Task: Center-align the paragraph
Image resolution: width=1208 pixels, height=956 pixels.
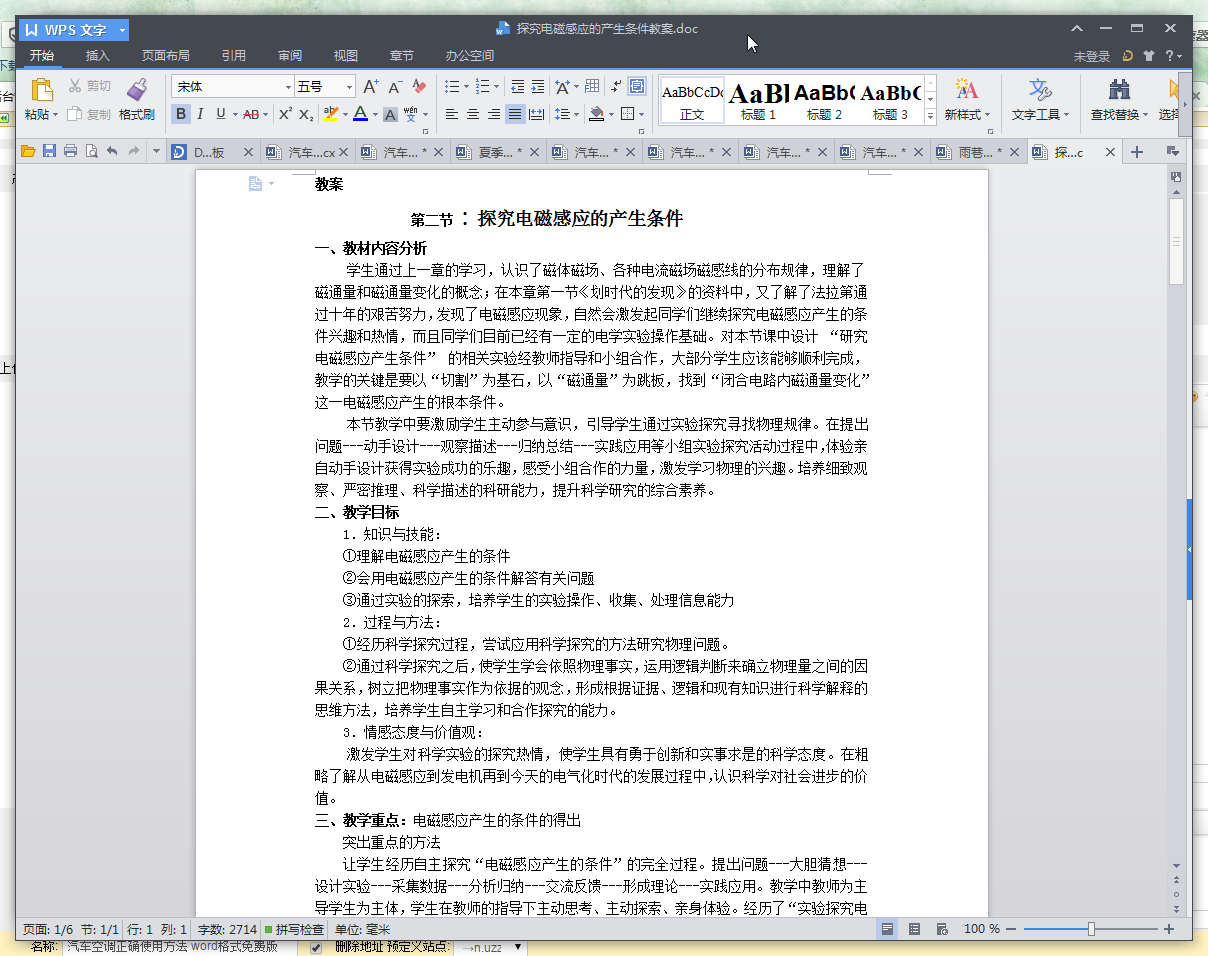Action: [x=473, y=114]
